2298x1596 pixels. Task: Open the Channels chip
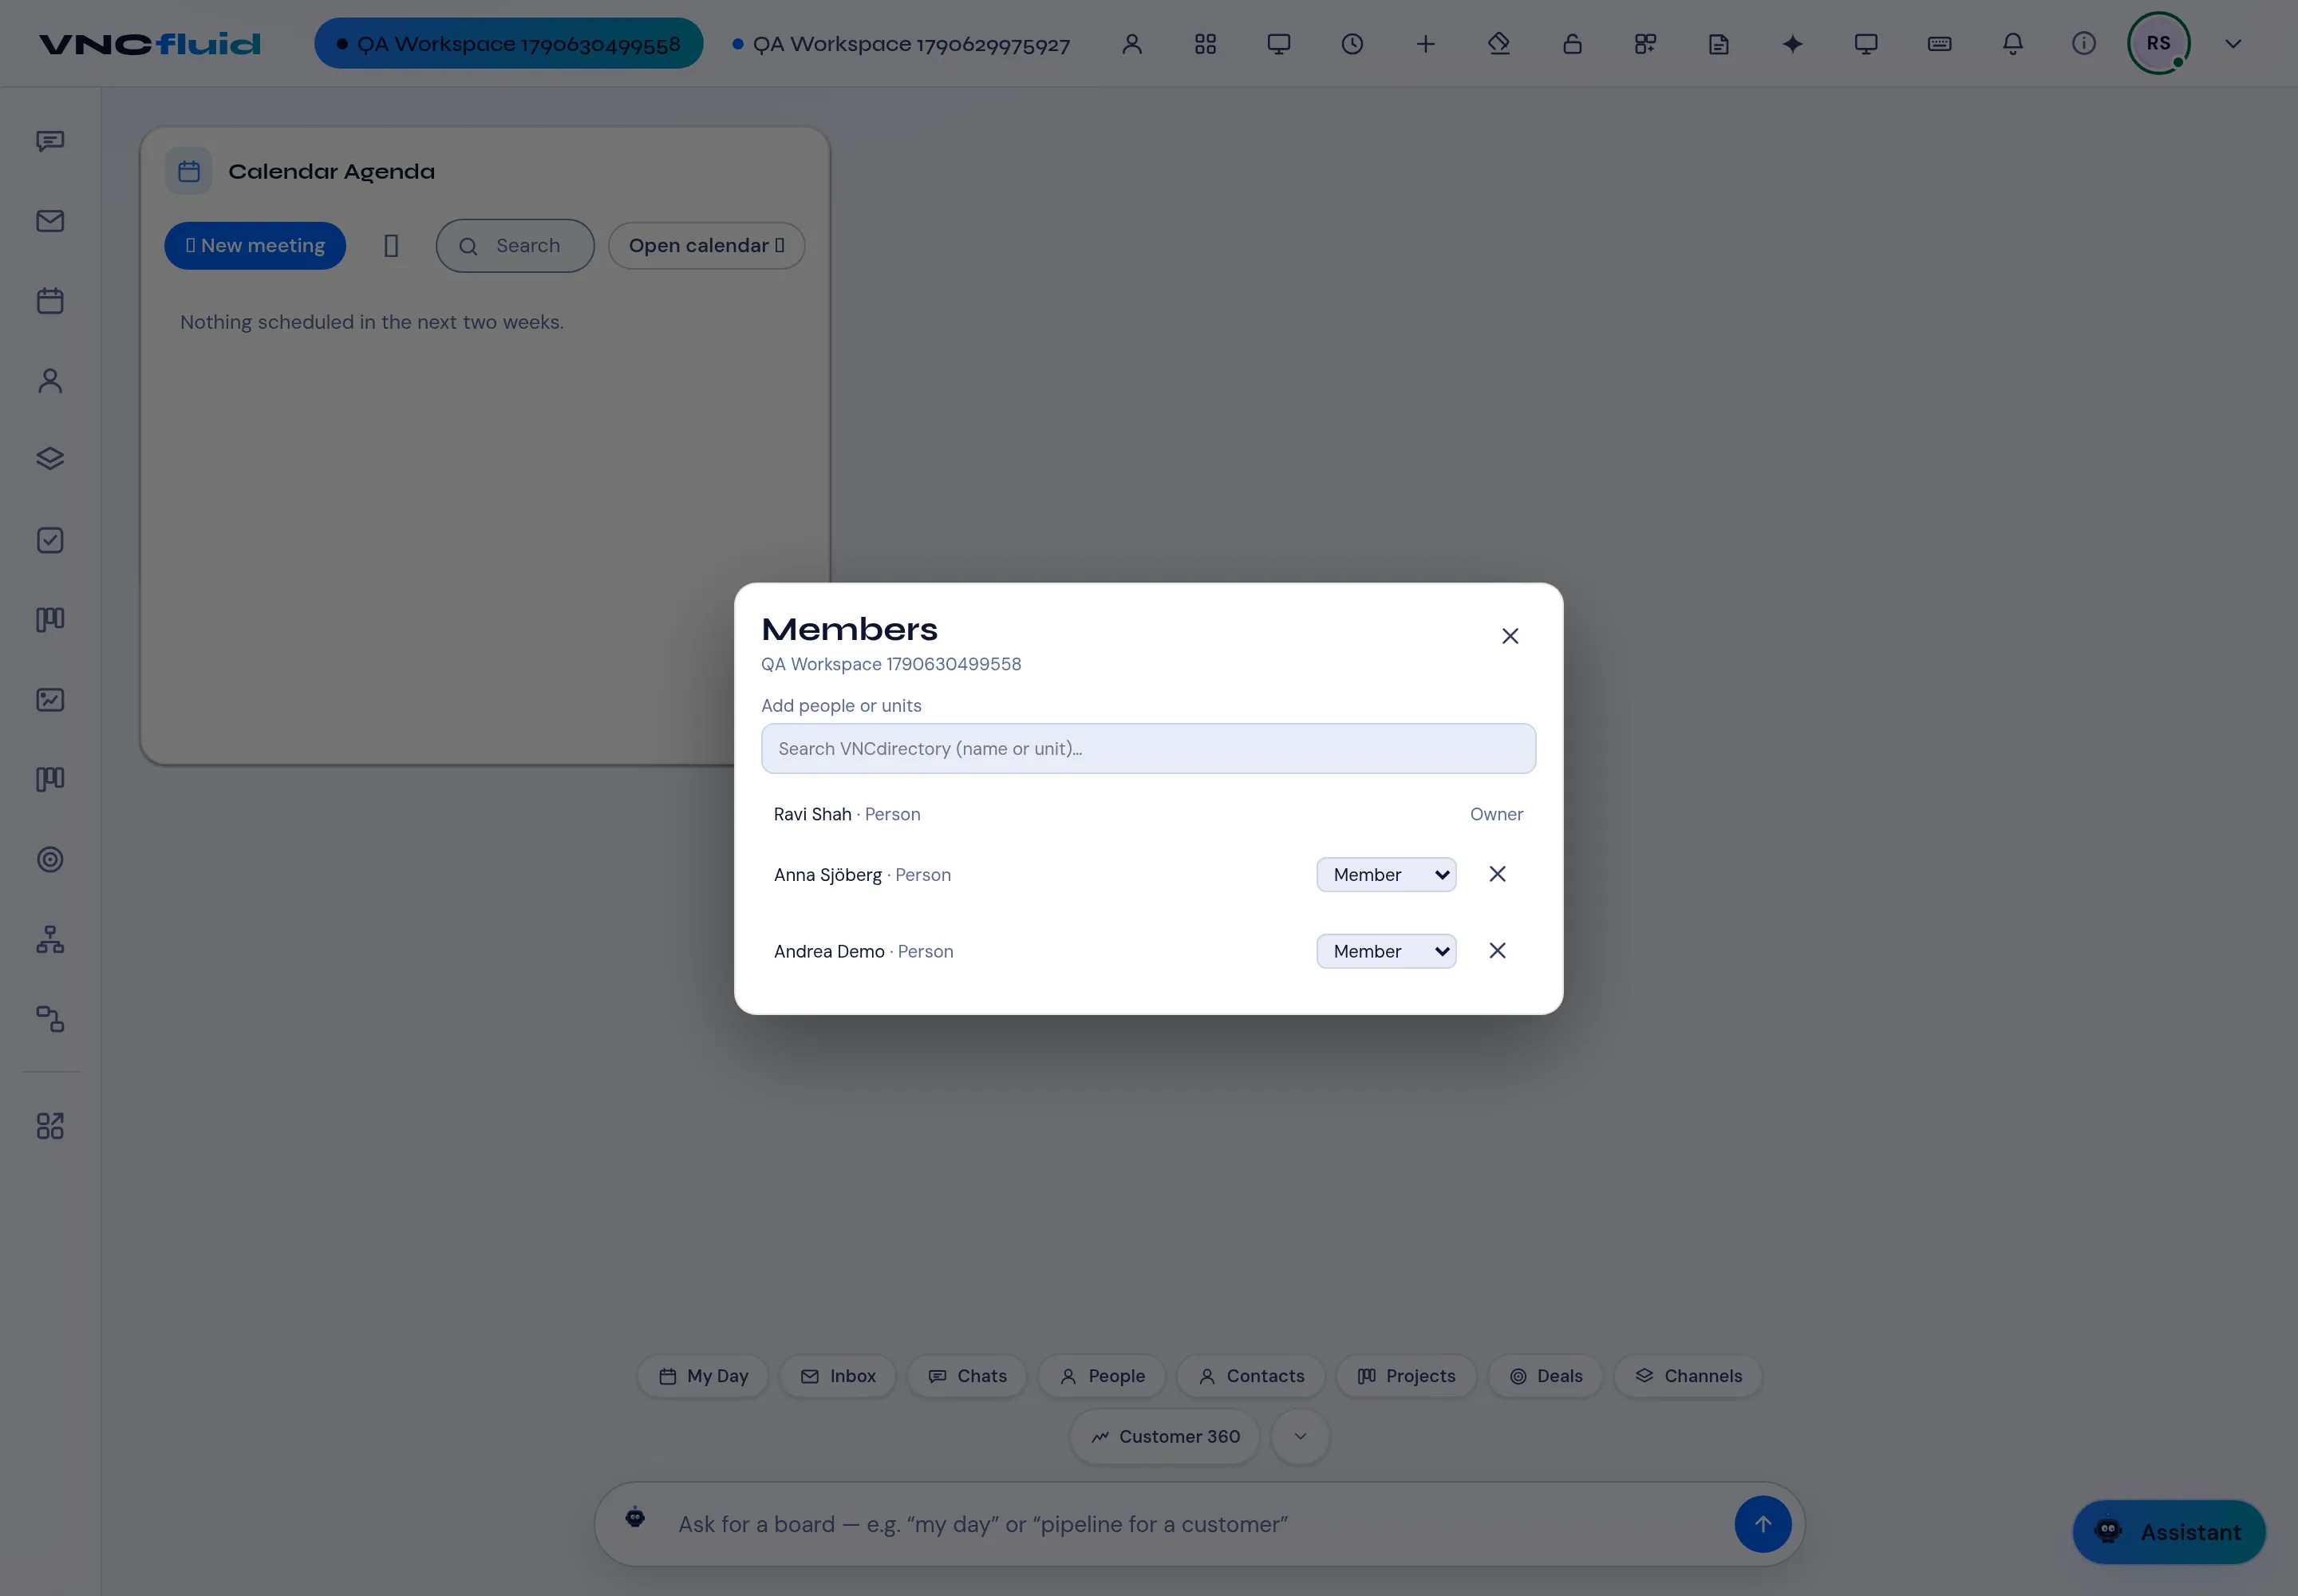(1688, 1376)
